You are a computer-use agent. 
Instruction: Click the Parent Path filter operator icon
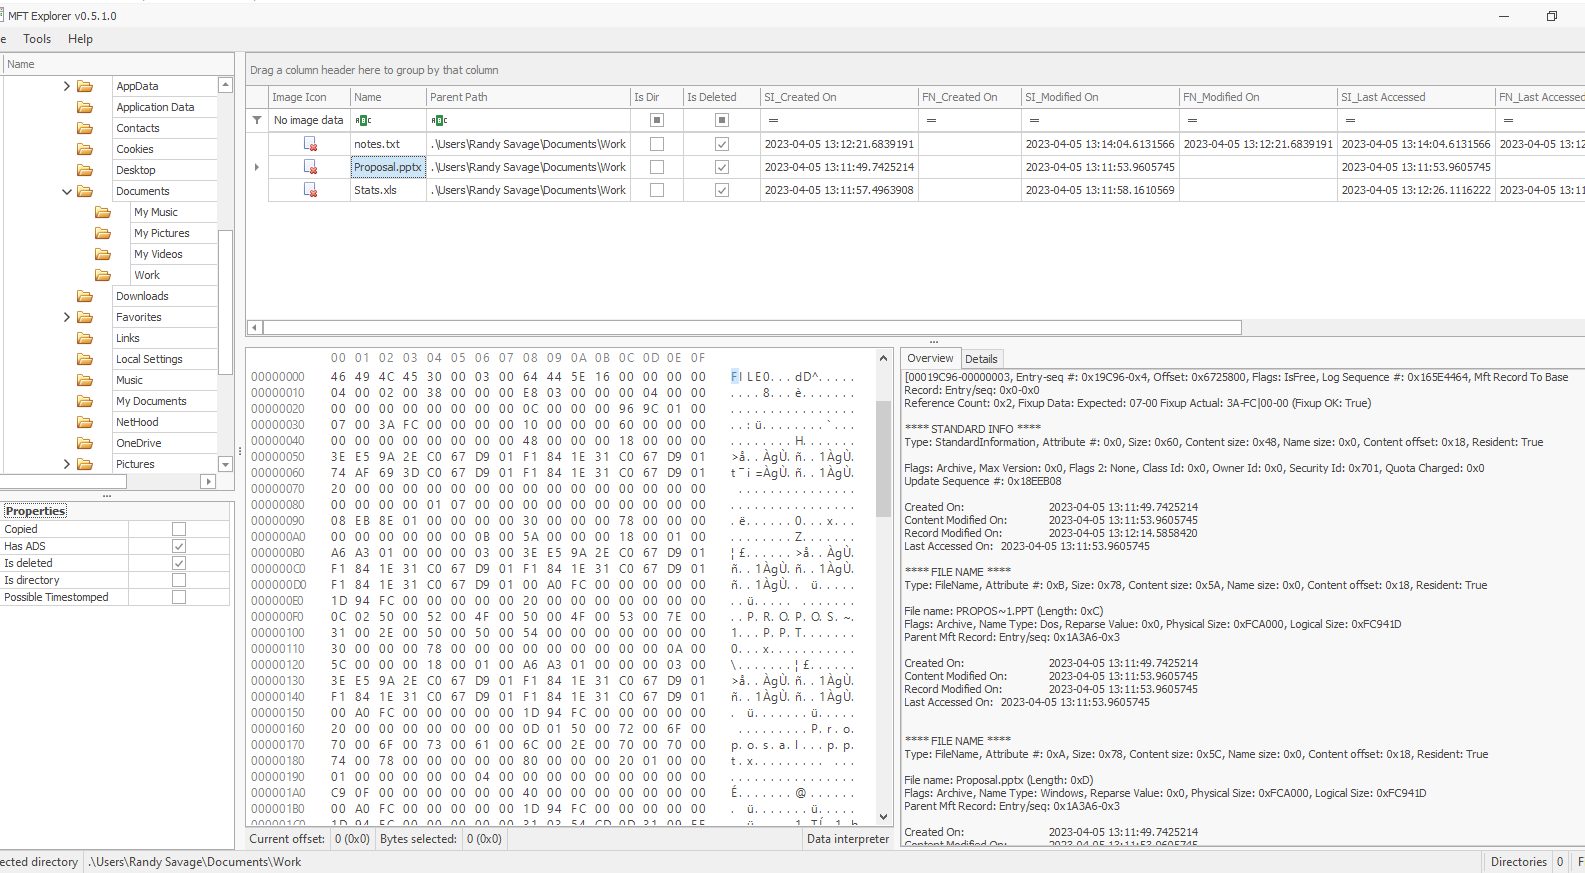439,120
